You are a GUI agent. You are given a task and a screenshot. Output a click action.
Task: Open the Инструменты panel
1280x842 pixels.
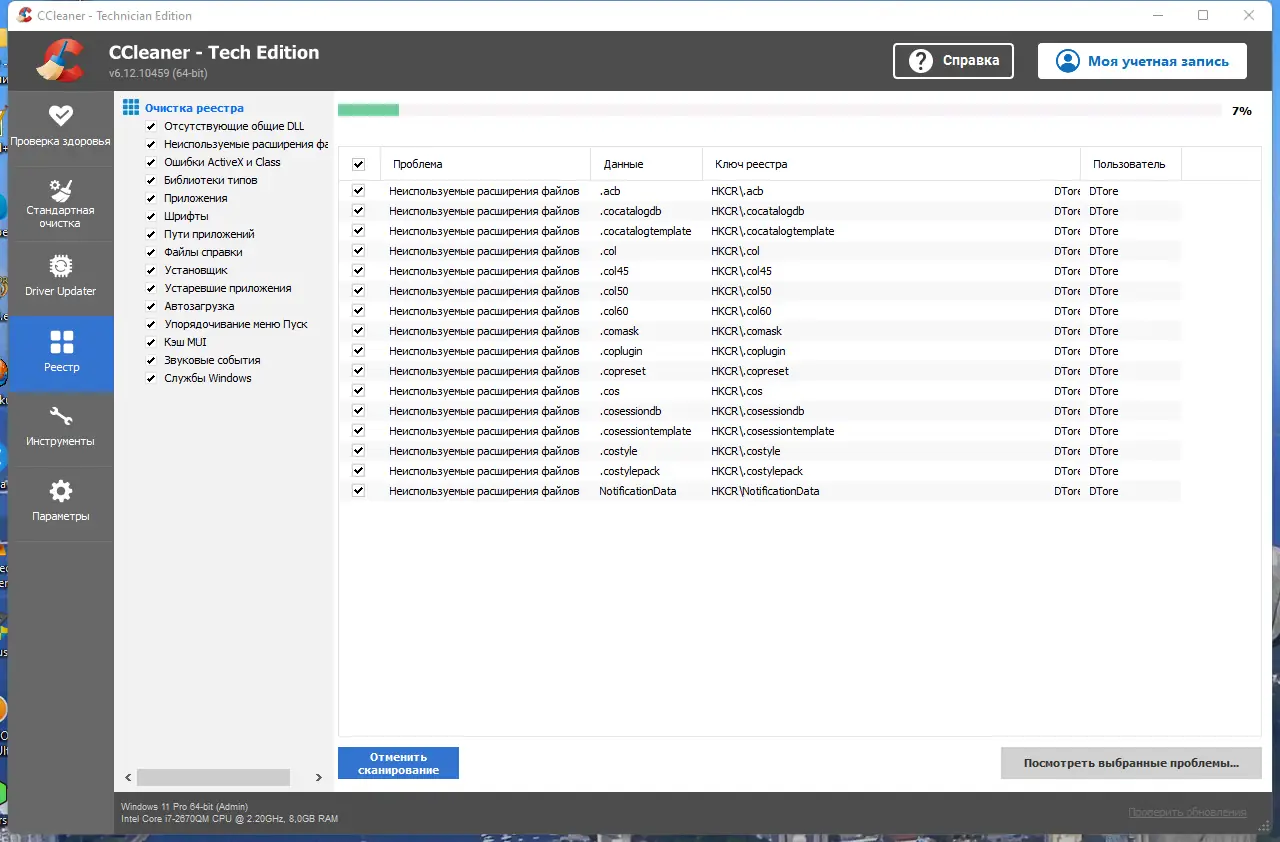(x=61, y=428)
